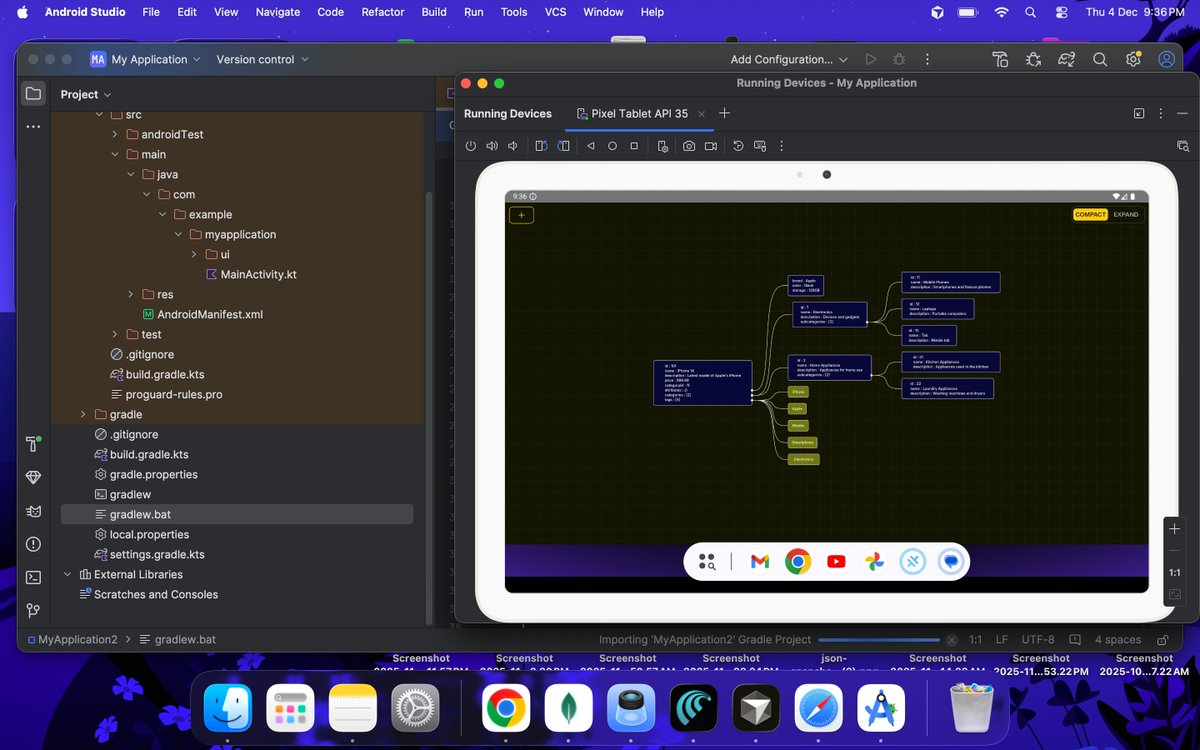
Task: Click the emulator power button icon
Action: (x=471, y=146)
